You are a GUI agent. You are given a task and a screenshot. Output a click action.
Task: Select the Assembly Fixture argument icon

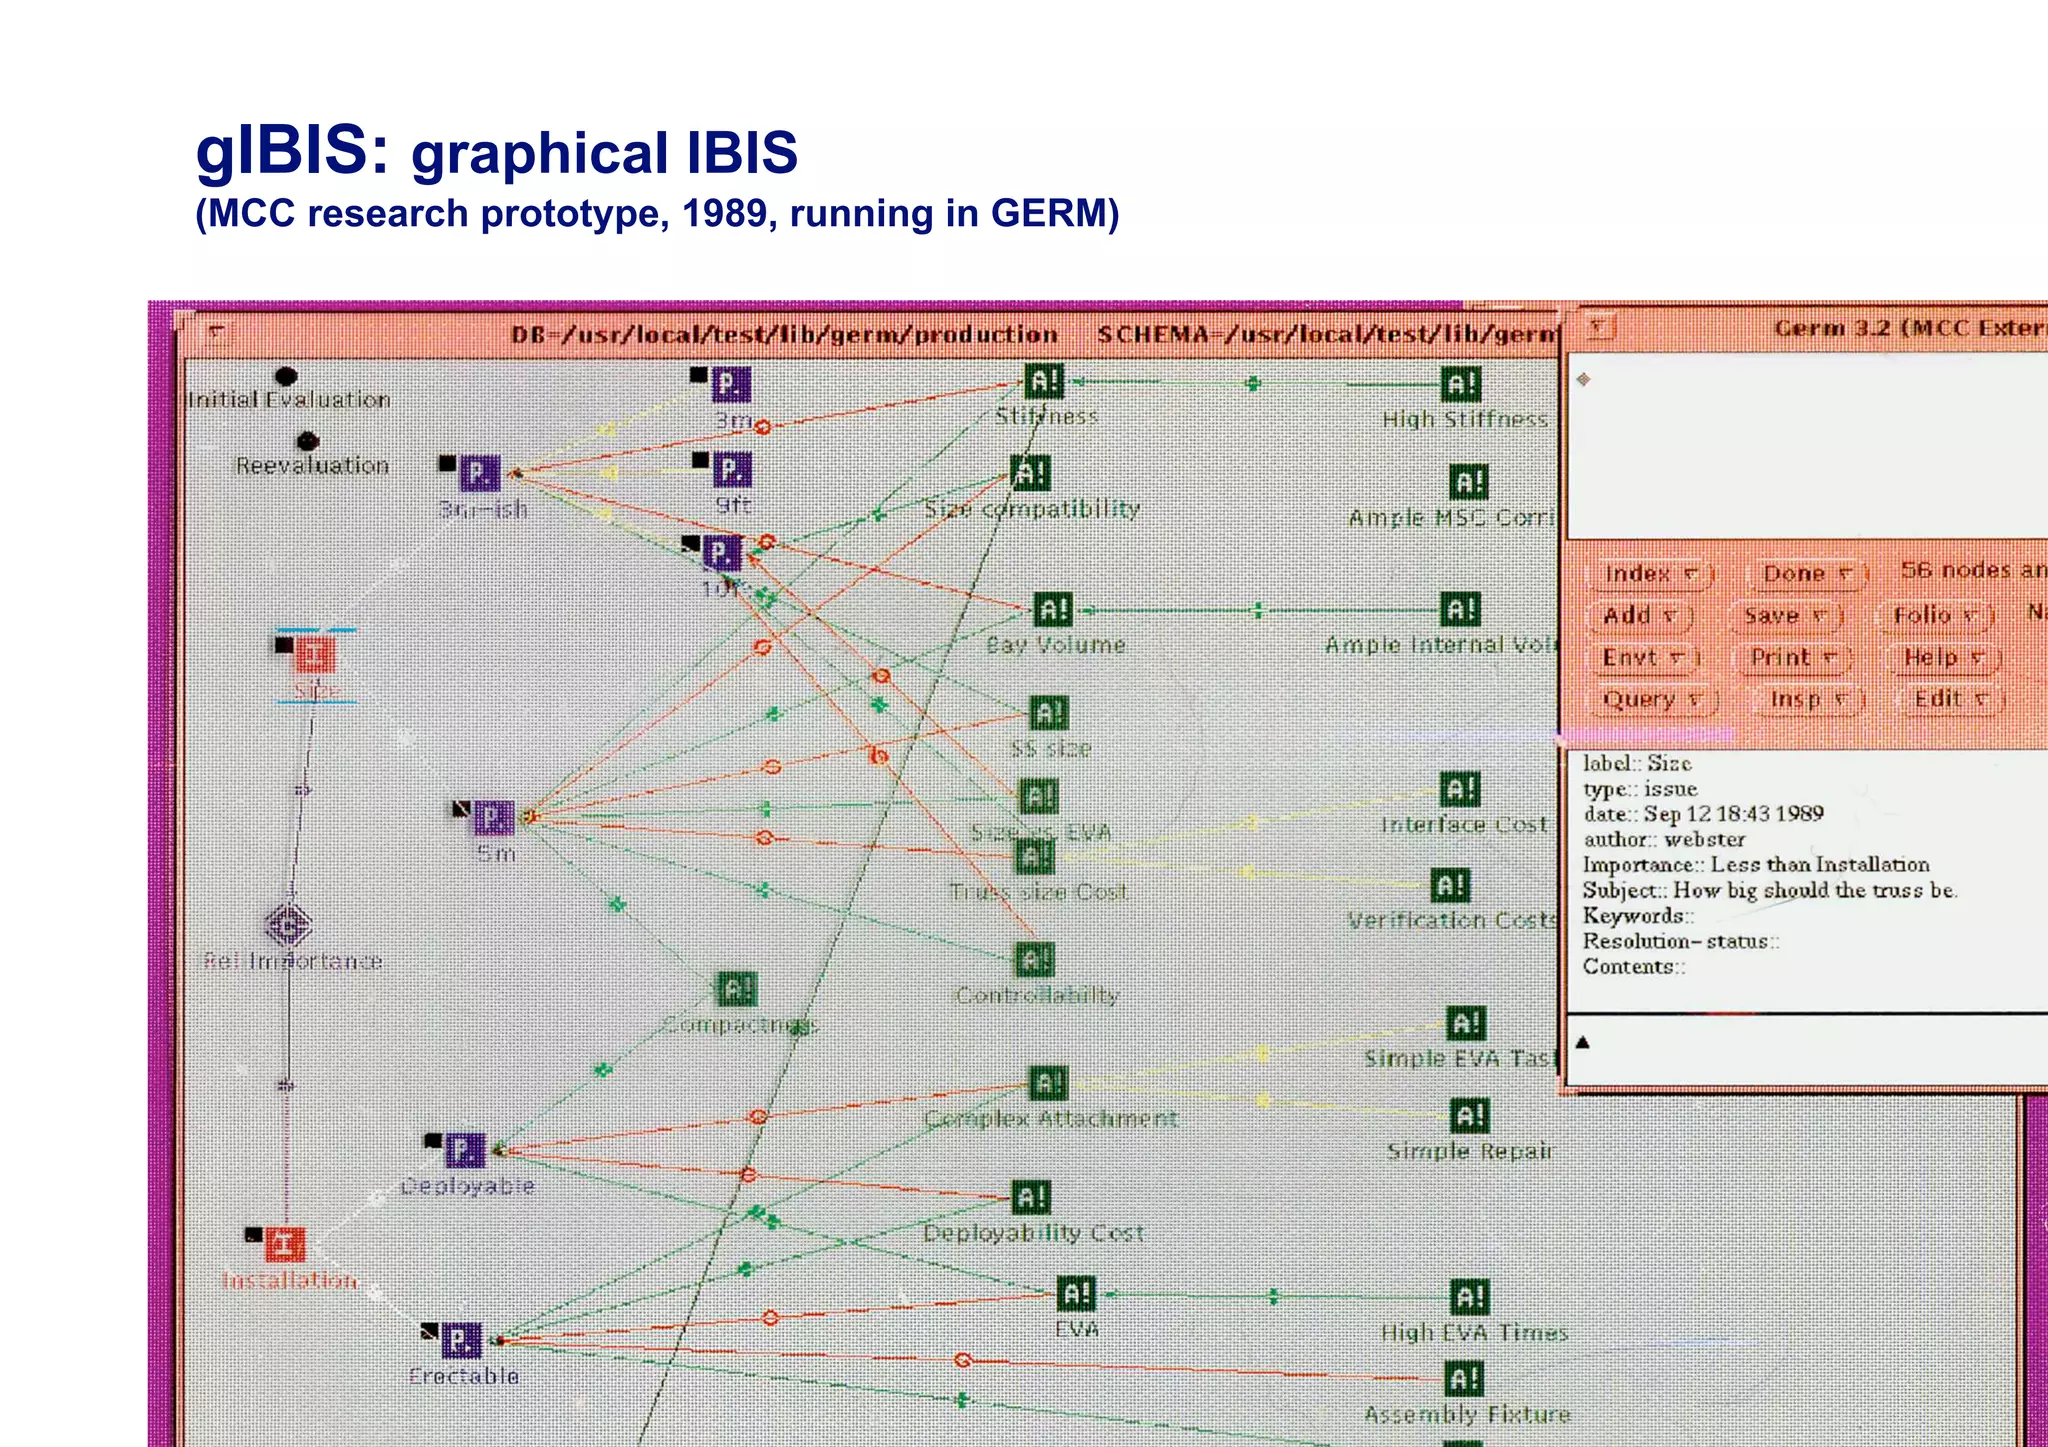pyautogui.click(x=1464, y=1379)
